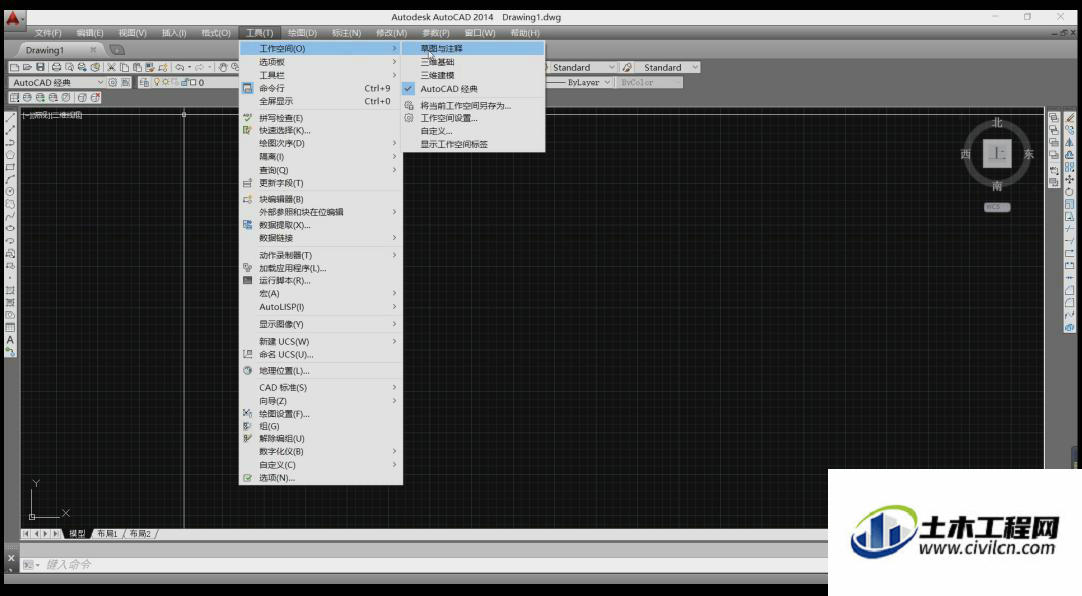
Task: Open the Layer Properties Manager icon
Action: point(144,82)
